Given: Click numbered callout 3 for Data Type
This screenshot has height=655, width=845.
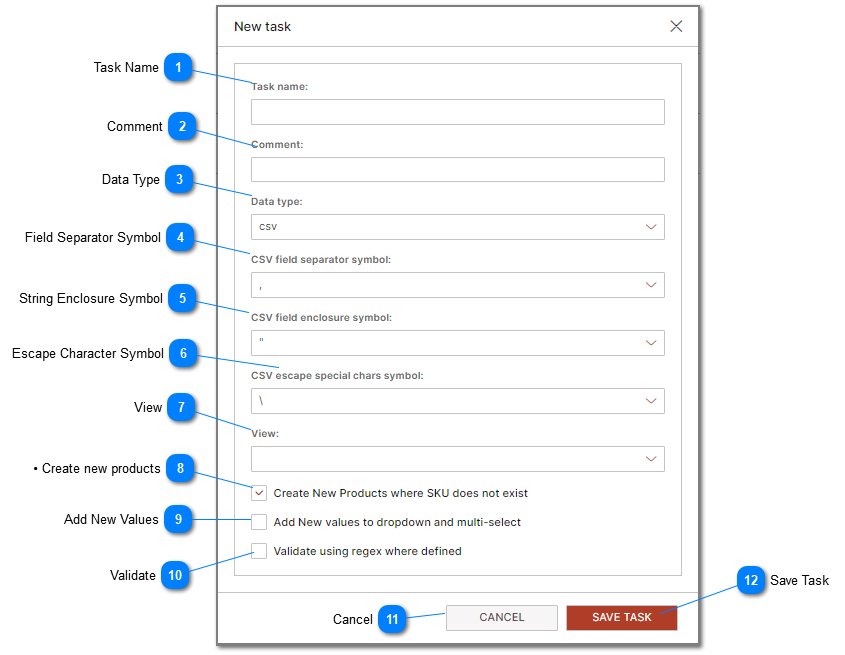Looking at the screenshot, I should coord(179,180).
